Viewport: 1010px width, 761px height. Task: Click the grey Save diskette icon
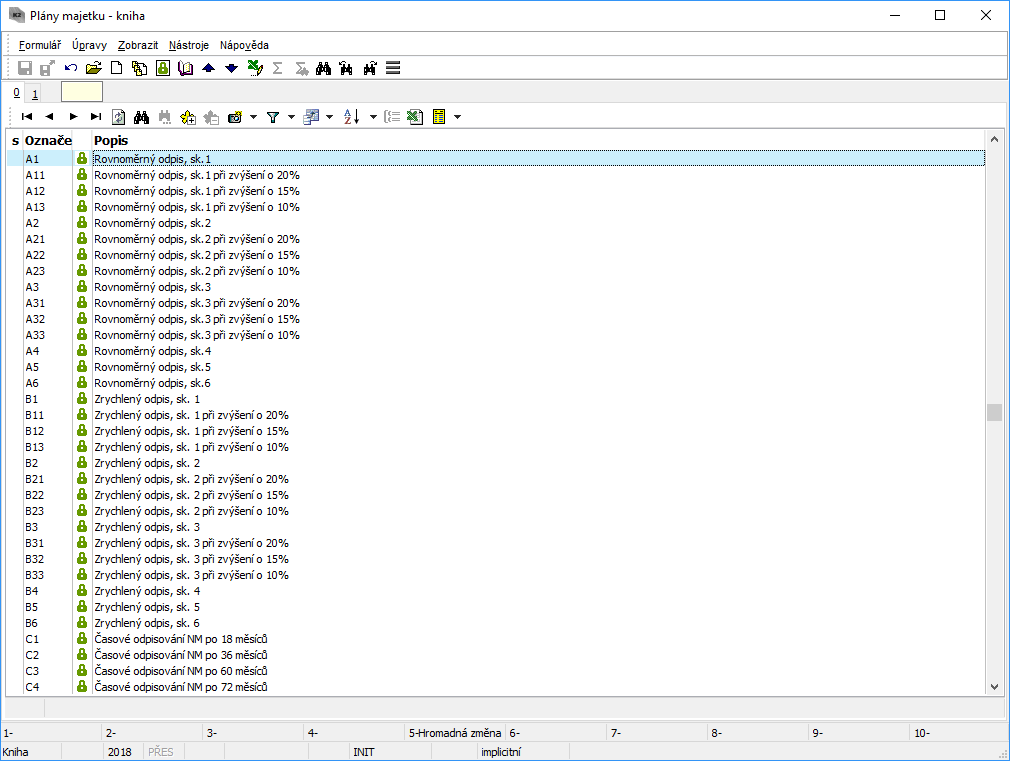24,68
